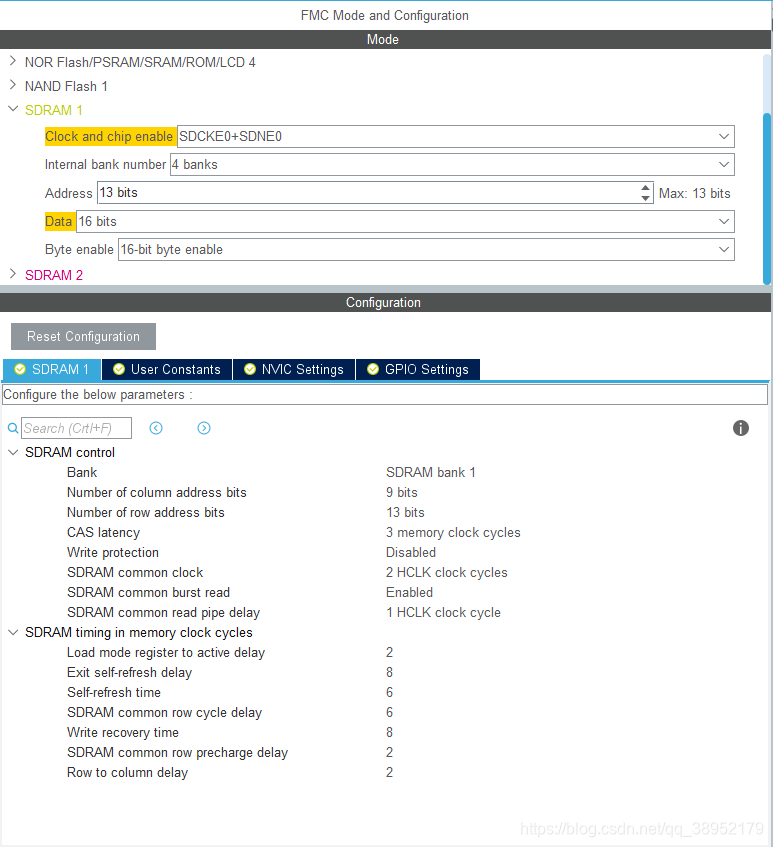Click the CAS latency parameter label
The width and height of the screenshot is (773, 847).
(x=103, y=532)
